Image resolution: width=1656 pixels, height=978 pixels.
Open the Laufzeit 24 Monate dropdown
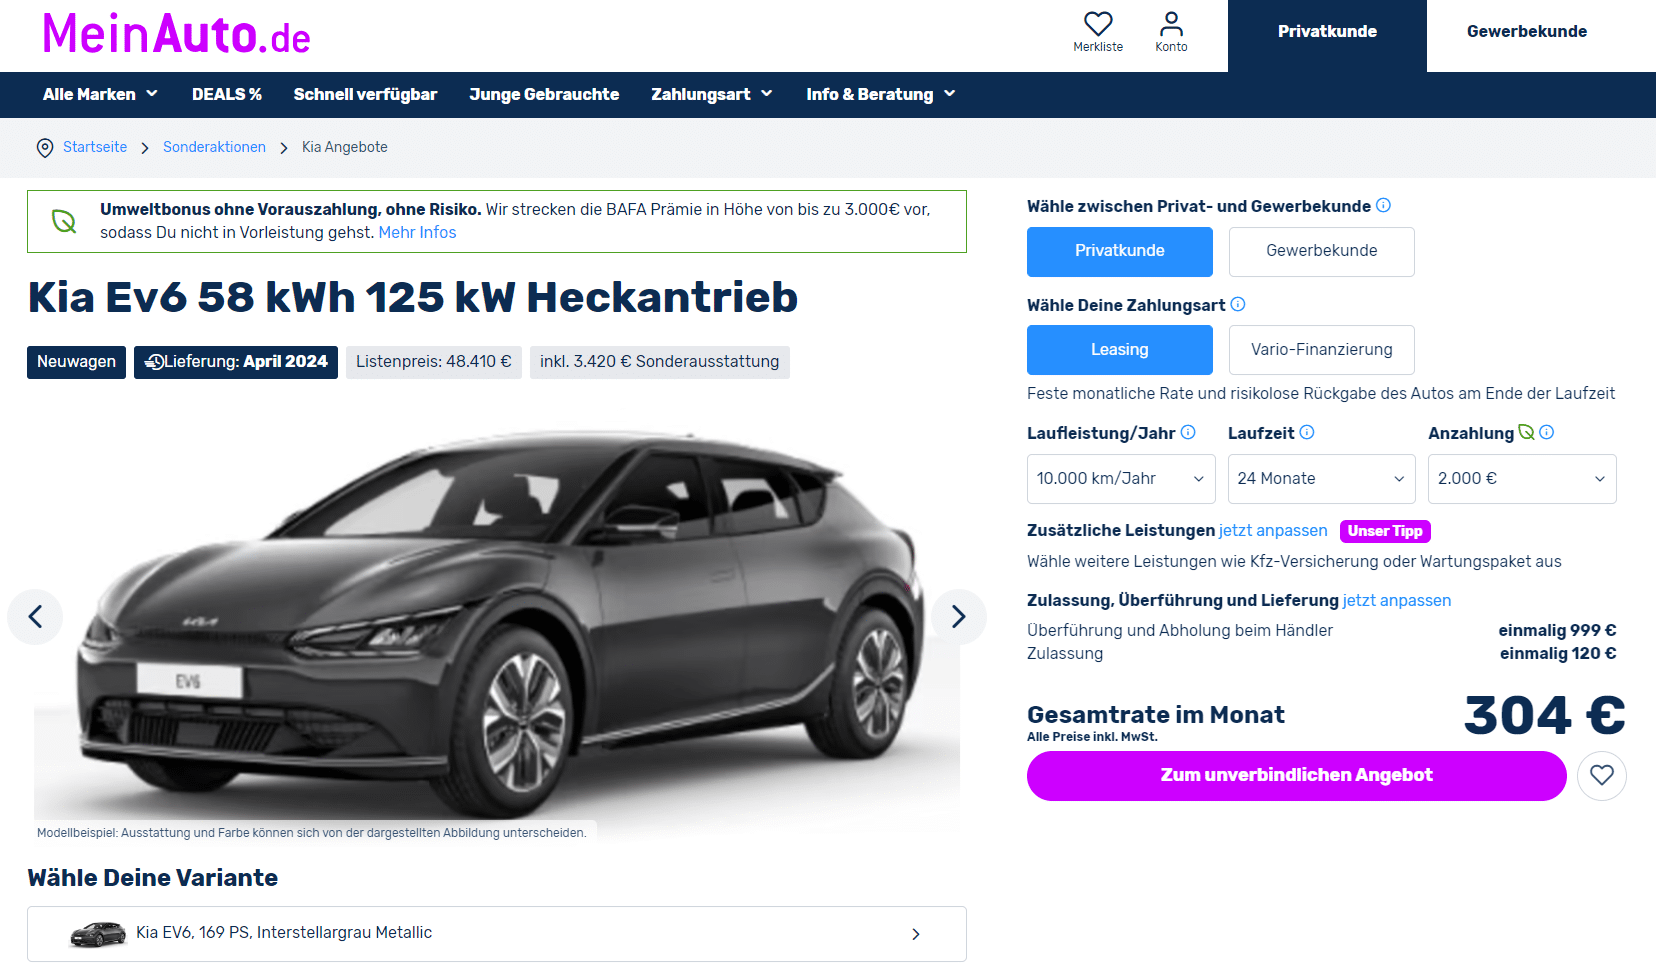click(x=1321, y=479)
